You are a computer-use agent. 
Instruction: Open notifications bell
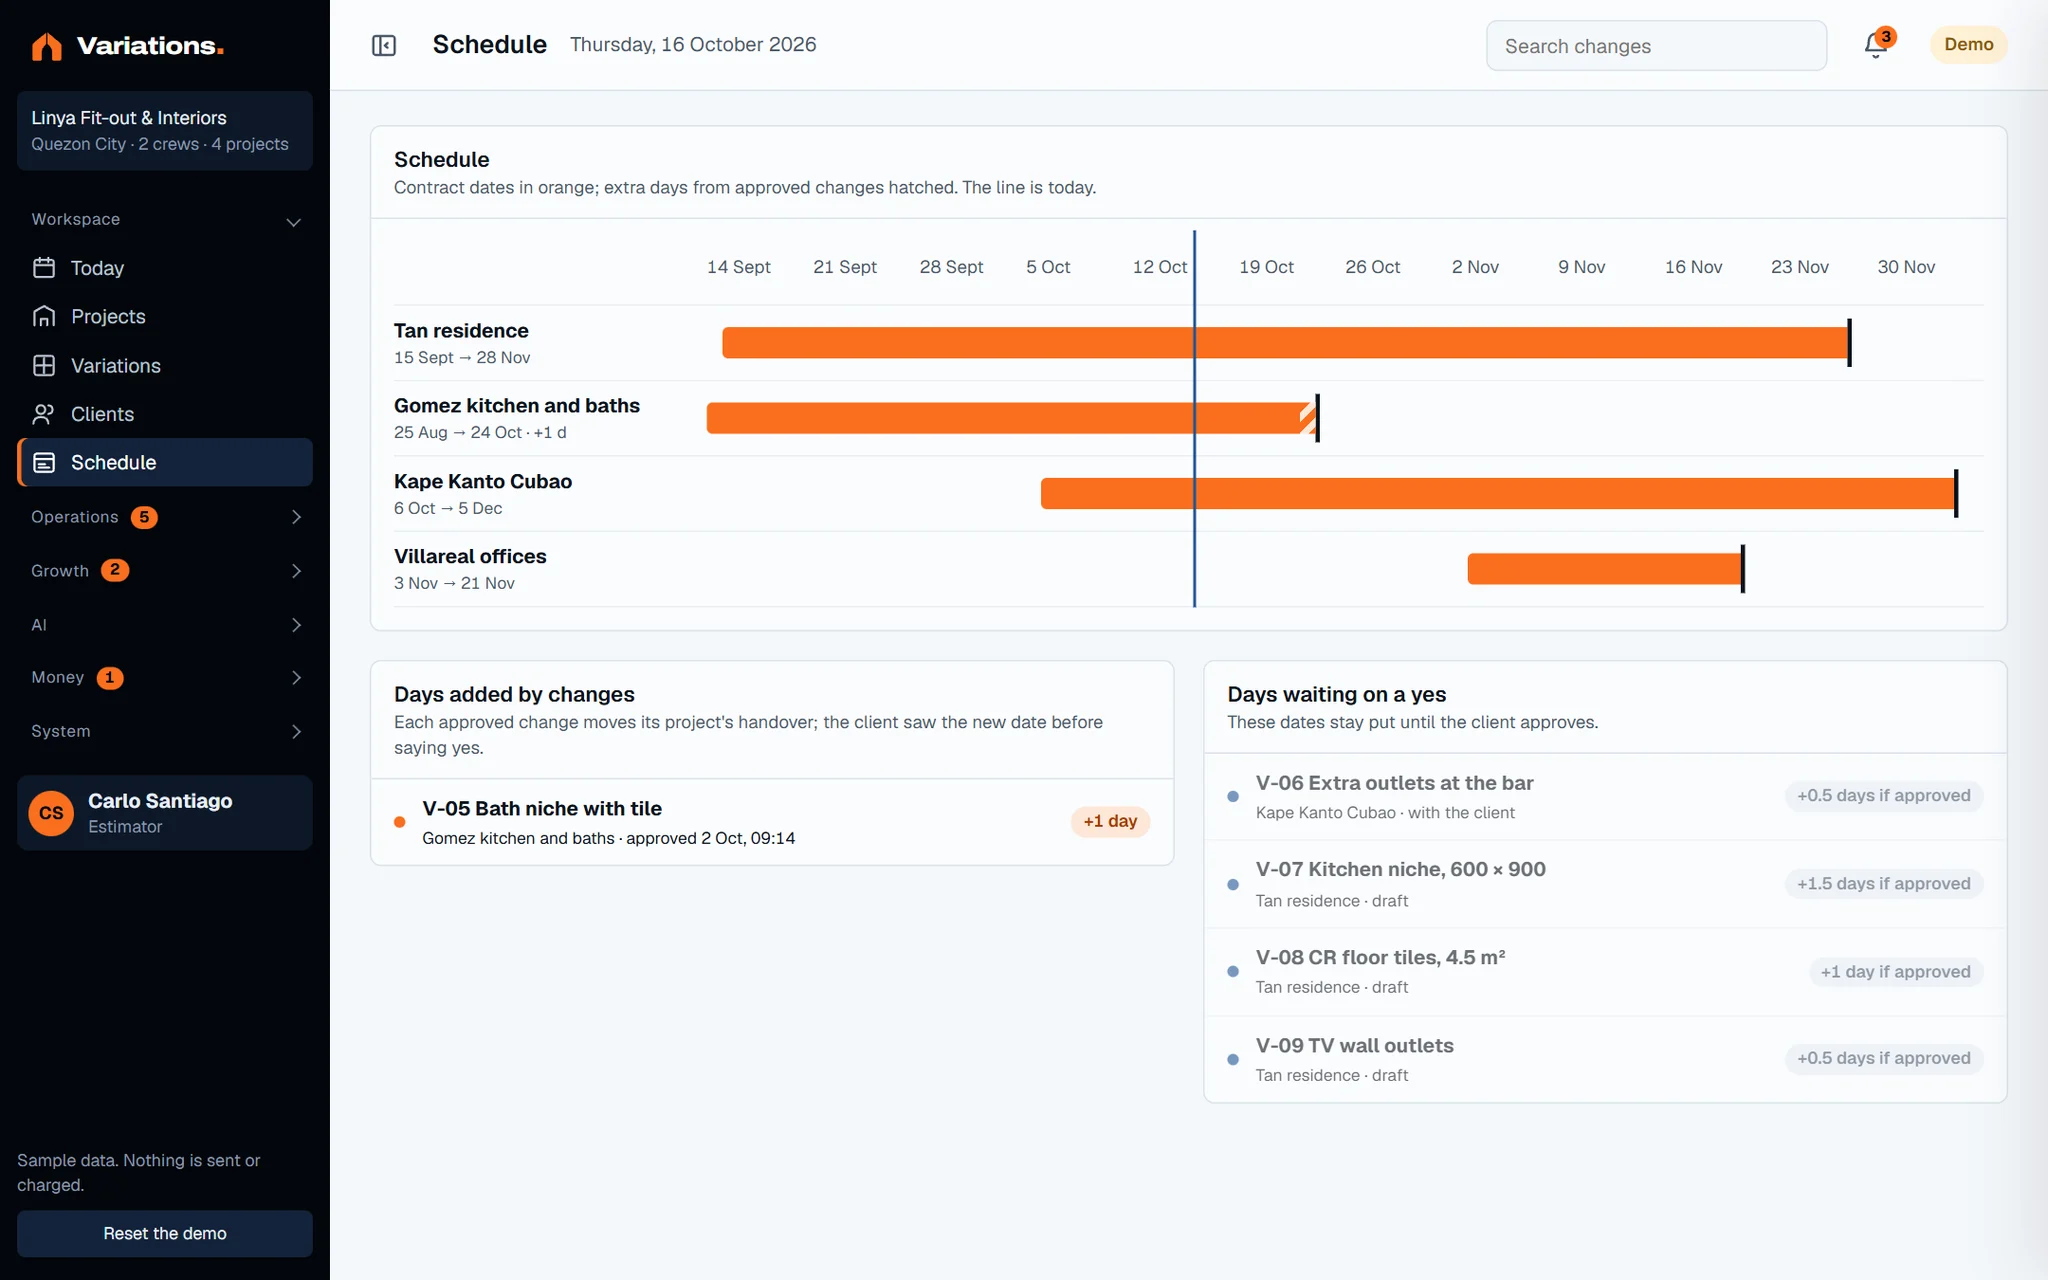[x=1876, y=45]
